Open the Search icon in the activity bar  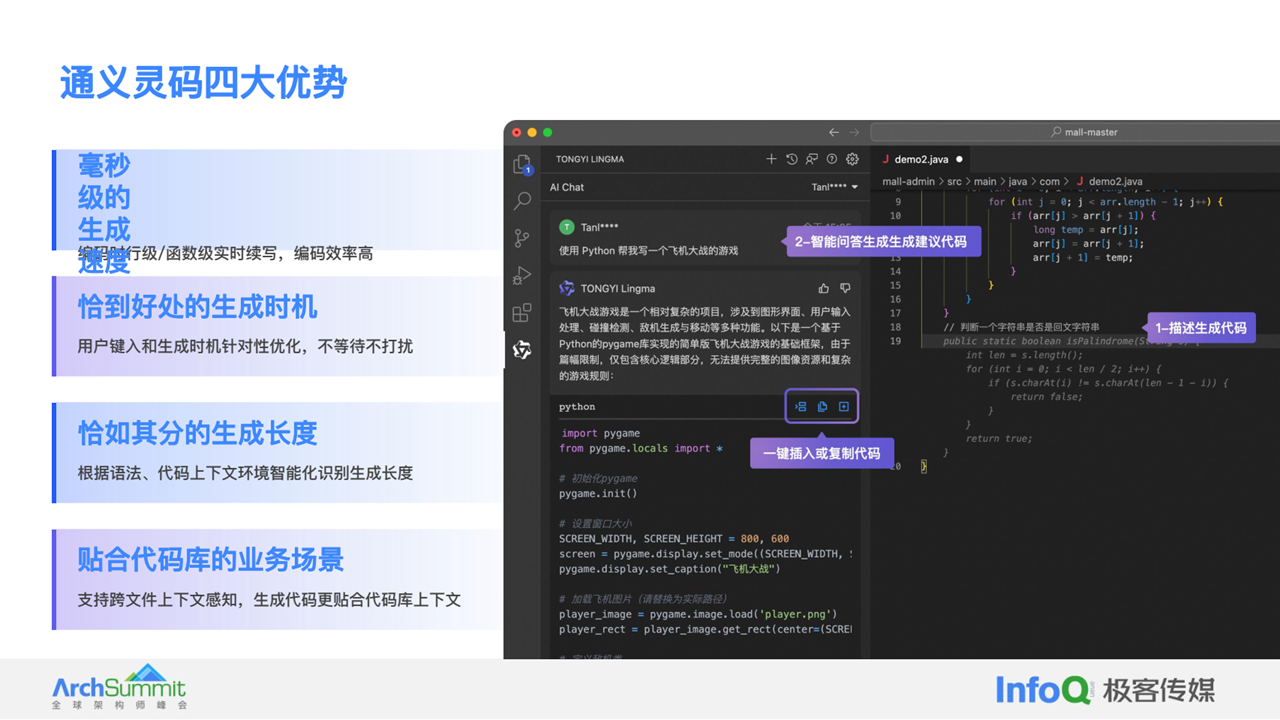tap(522, 201)
